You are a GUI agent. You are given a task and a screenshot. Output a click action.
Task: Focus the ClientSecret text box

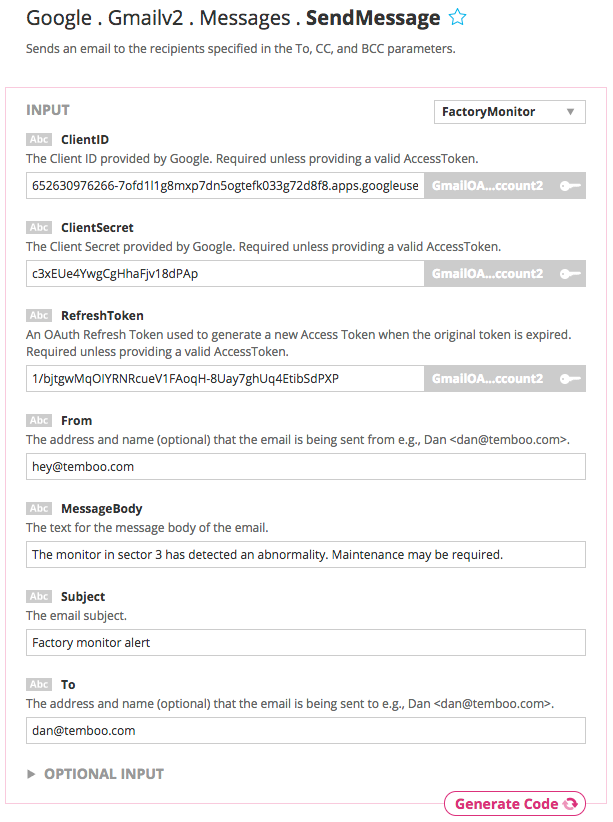coord(225,273)
